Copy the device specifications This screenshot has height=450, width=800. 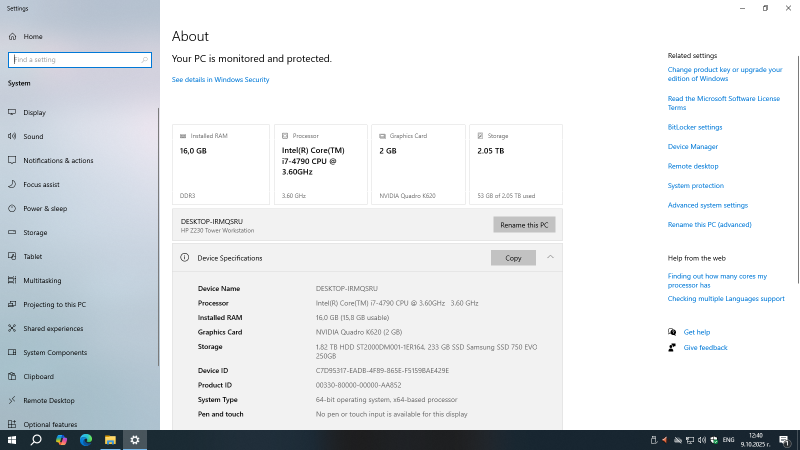pyautogui.click(x=513, y=258)
